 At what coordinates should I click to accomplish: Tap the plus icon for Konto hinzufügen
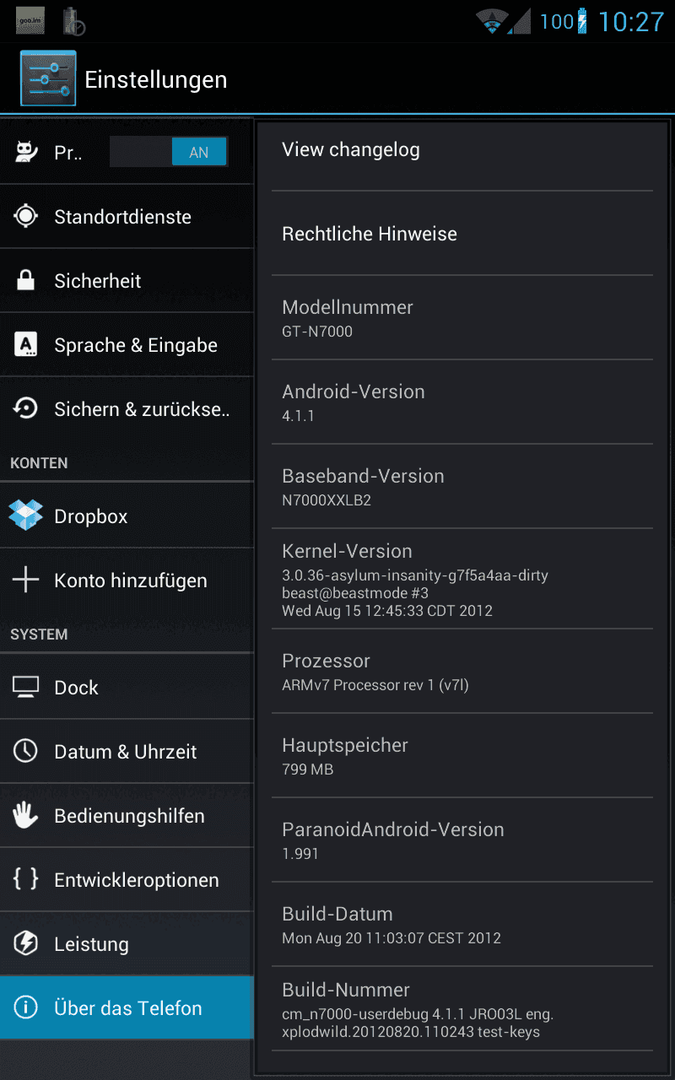25,580
